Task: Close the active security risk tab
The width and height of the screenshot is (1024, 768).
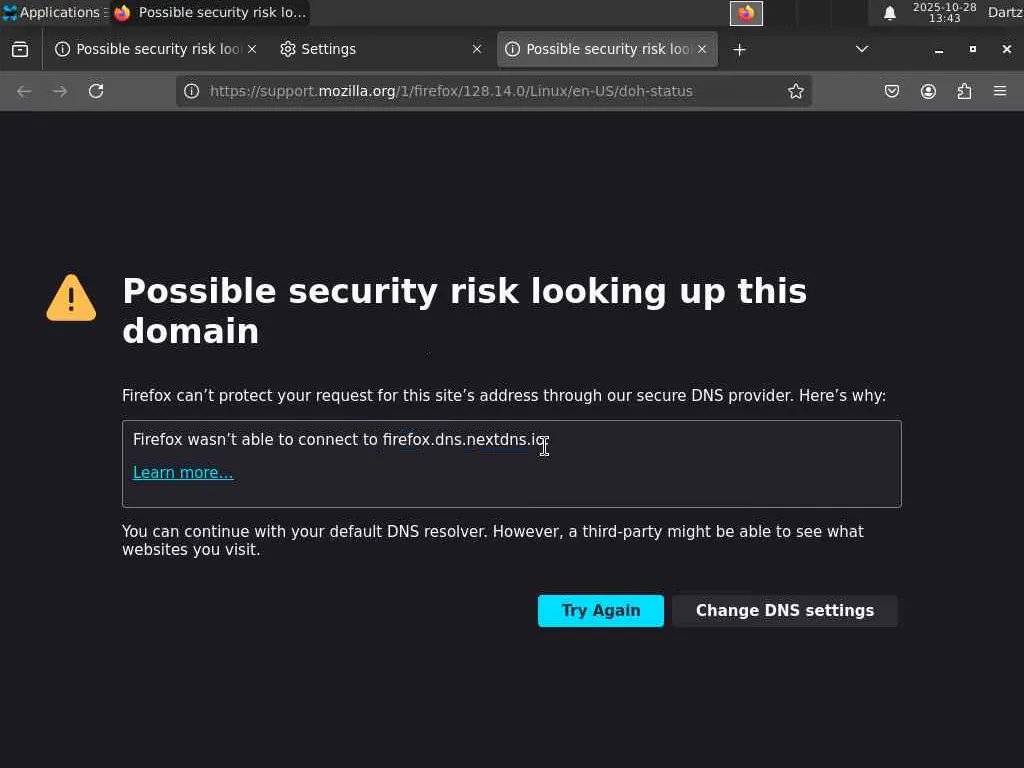Action: [702, 49]
